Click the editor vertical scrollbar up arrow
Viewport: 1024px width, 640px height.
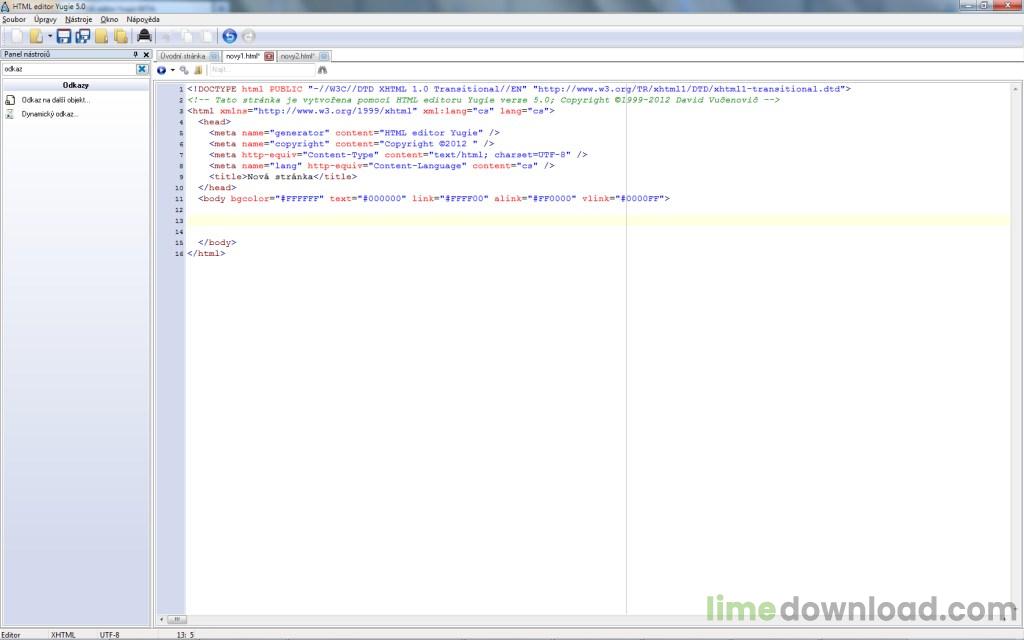(1015, 89)
